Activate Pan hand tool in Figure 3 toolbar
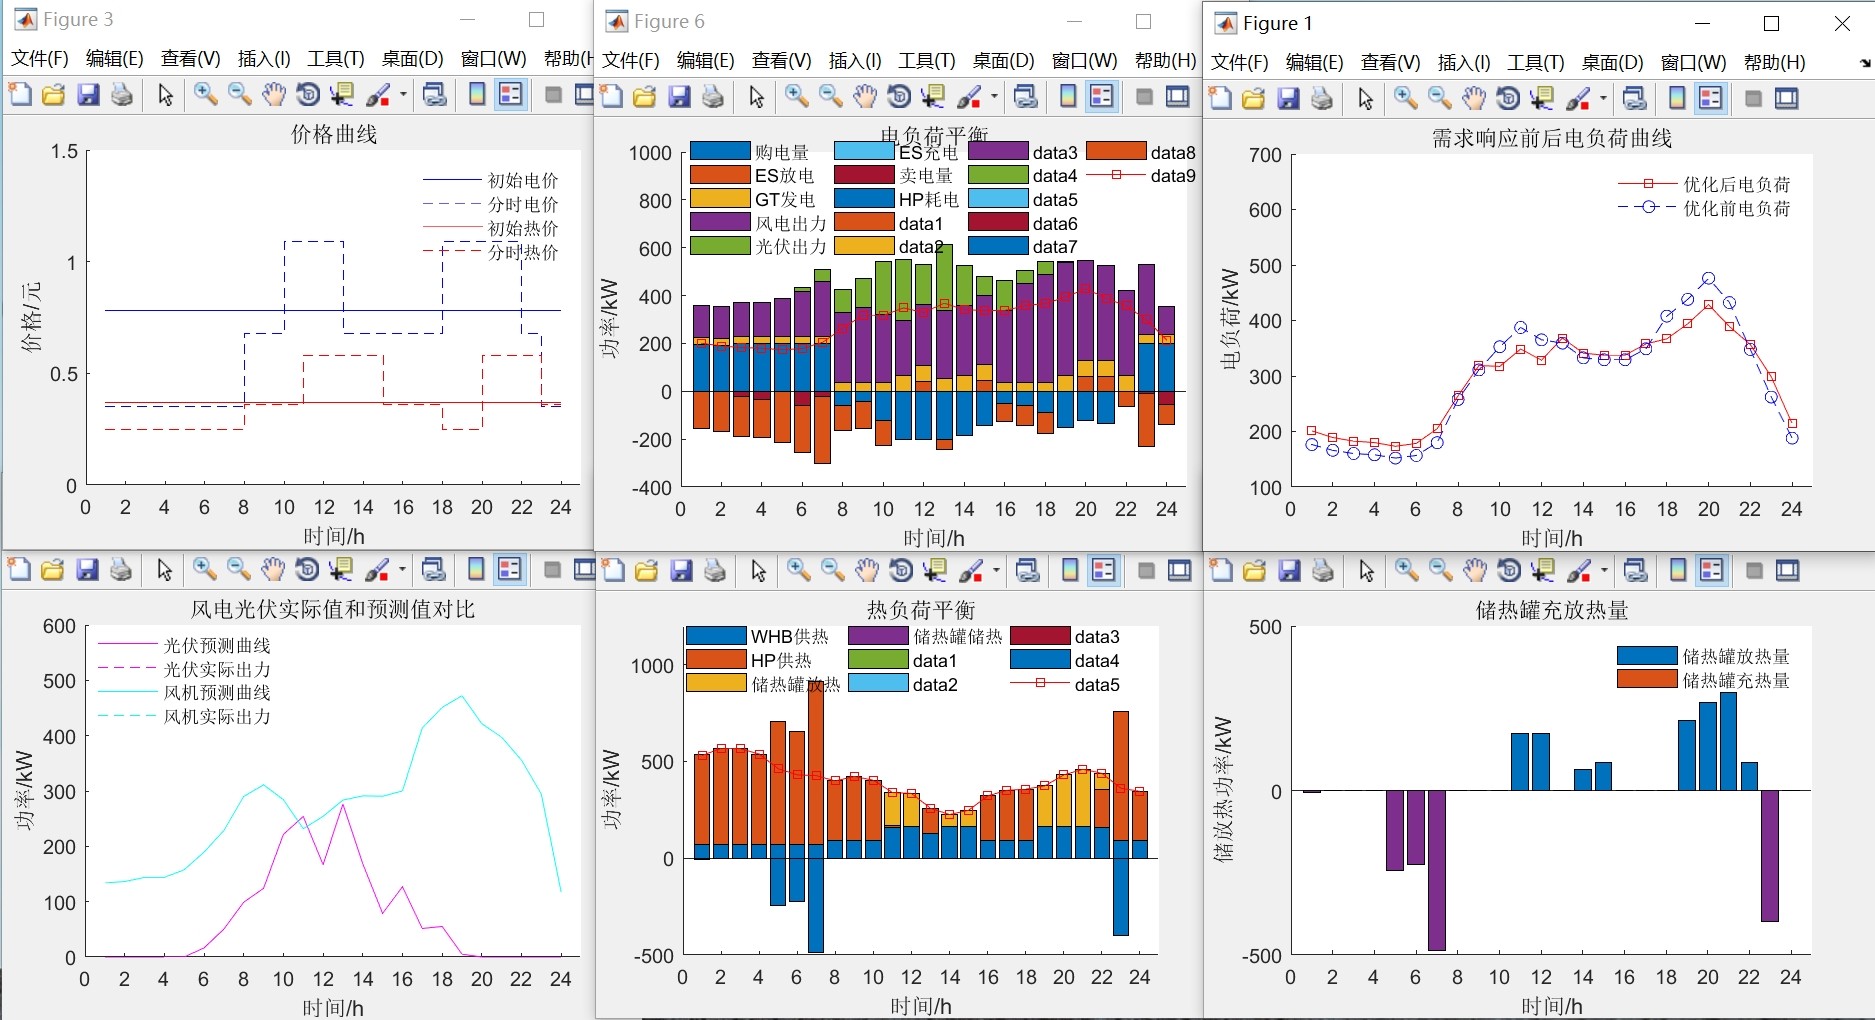The image size is (1875, 1020). pyautogui.click(x=273, y=95)
